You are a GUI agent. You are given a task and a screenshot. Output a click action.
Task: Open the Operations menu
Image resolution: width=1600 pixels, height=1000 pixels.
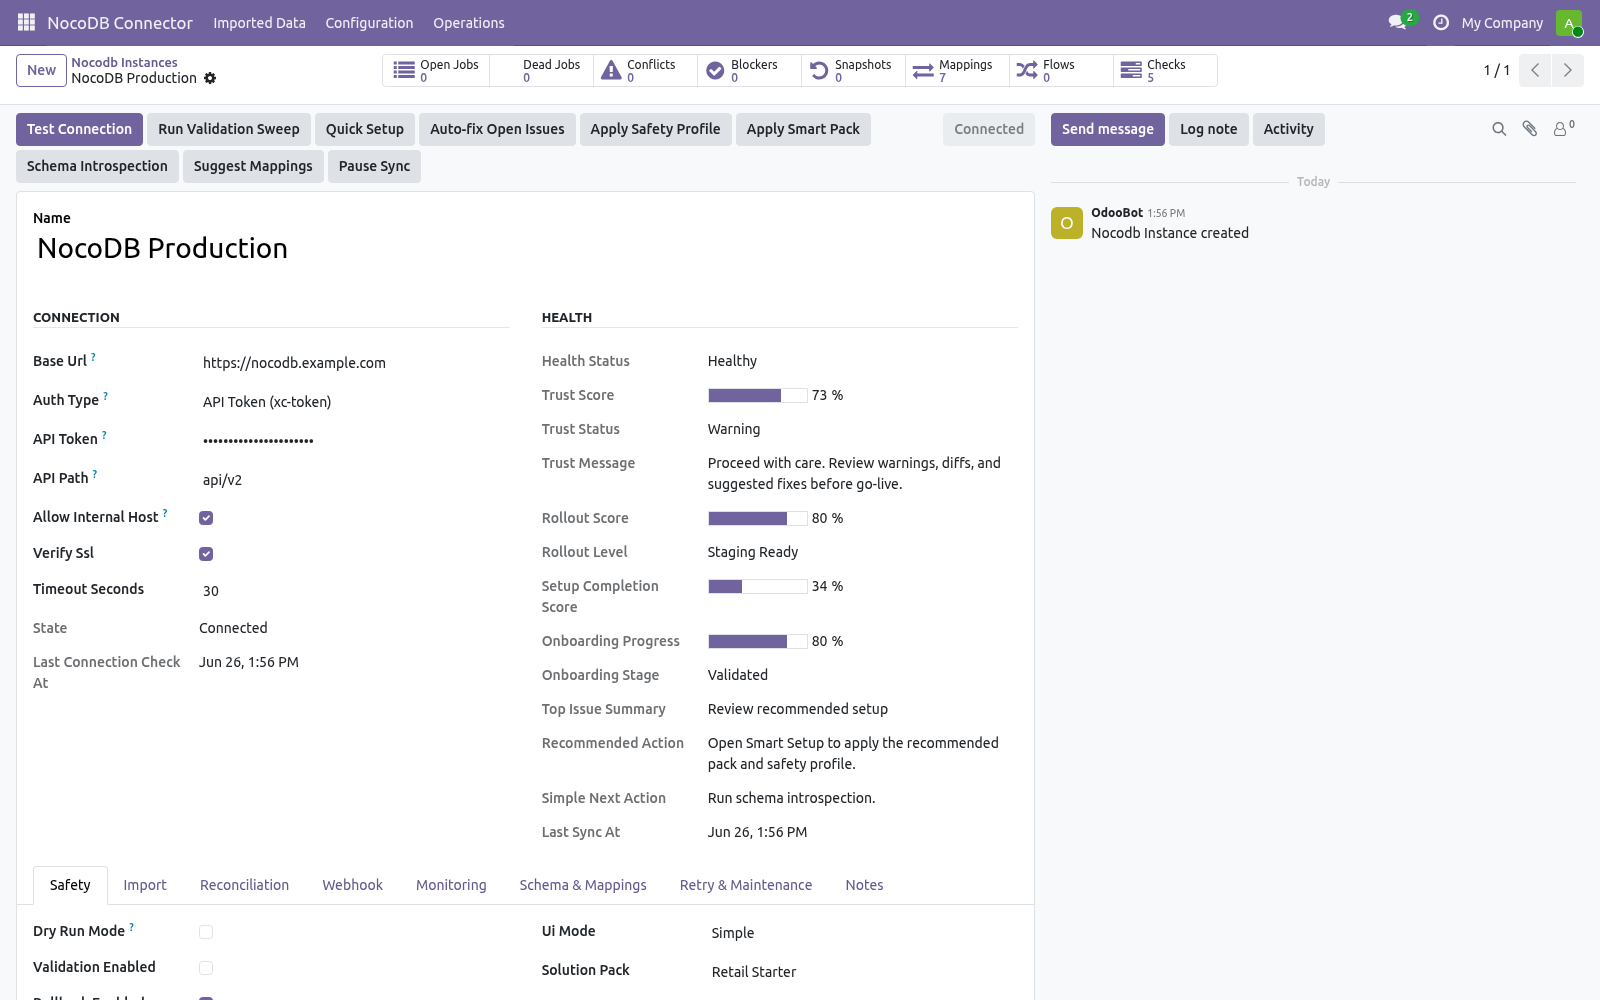468,22
